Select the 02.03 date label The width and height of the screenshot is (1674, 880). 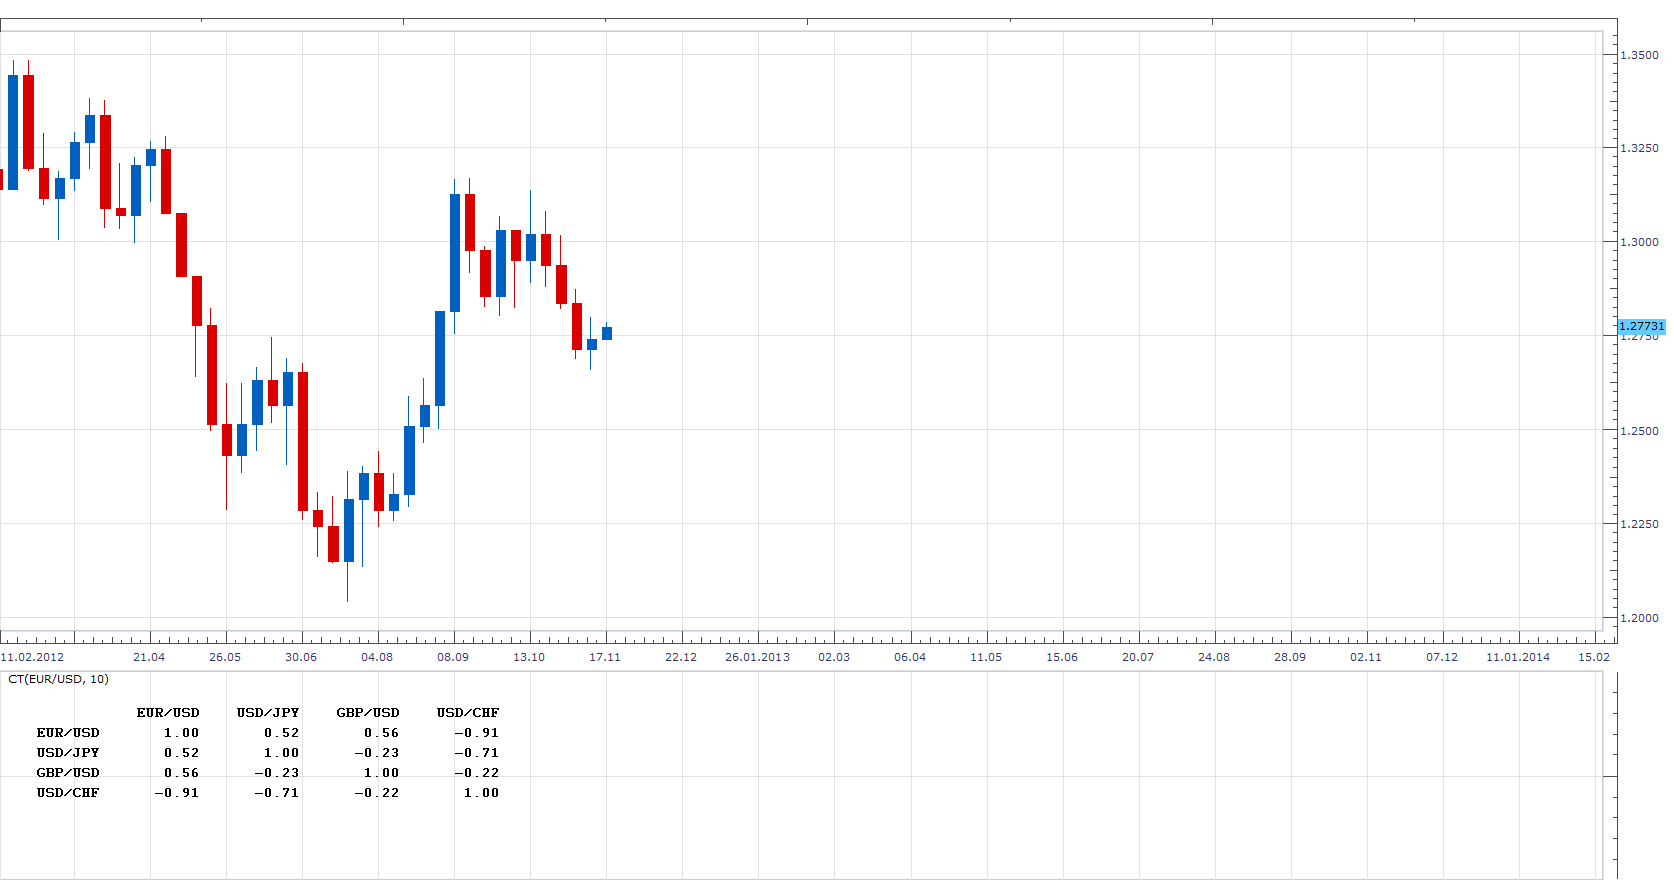834,657
